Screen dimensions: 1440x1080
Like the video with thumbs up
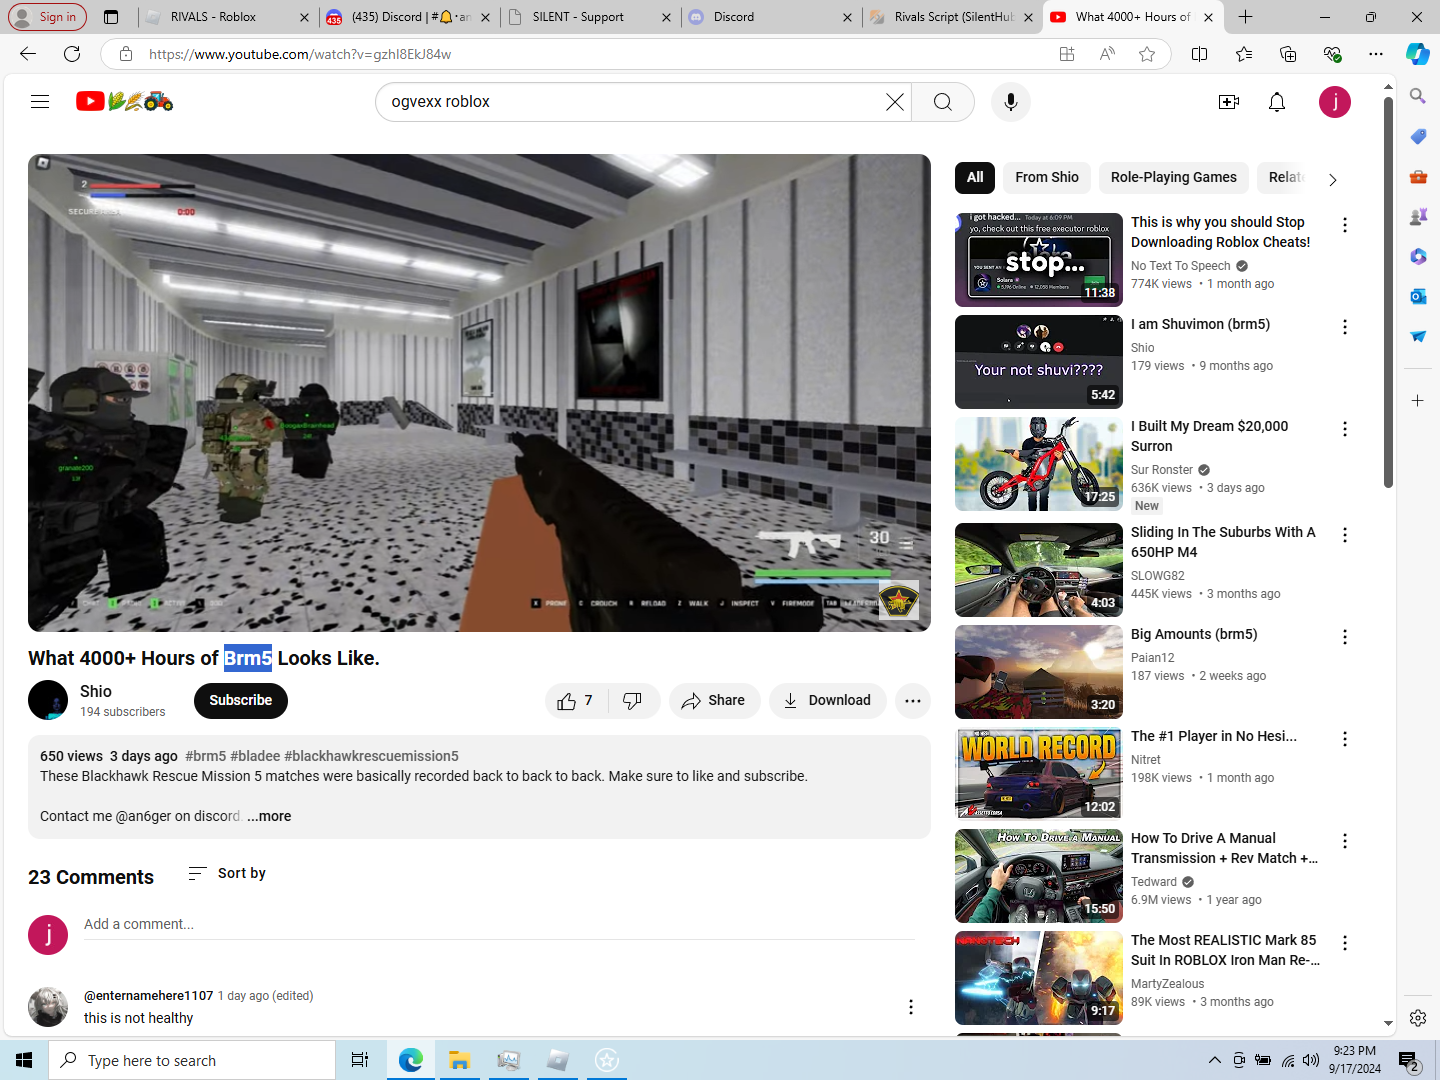click(x=575, y=701)
